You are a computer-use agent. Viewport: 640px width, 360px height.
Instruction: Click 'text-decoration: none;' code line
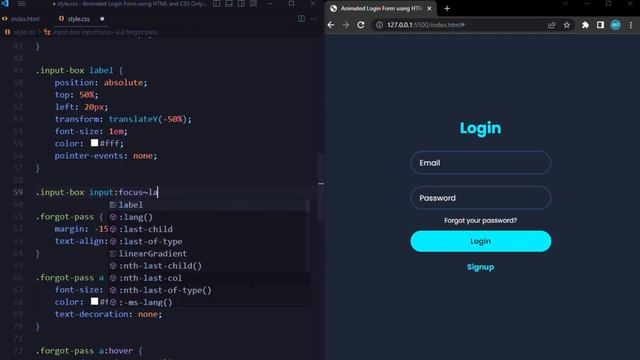click(x=108, y=314)
